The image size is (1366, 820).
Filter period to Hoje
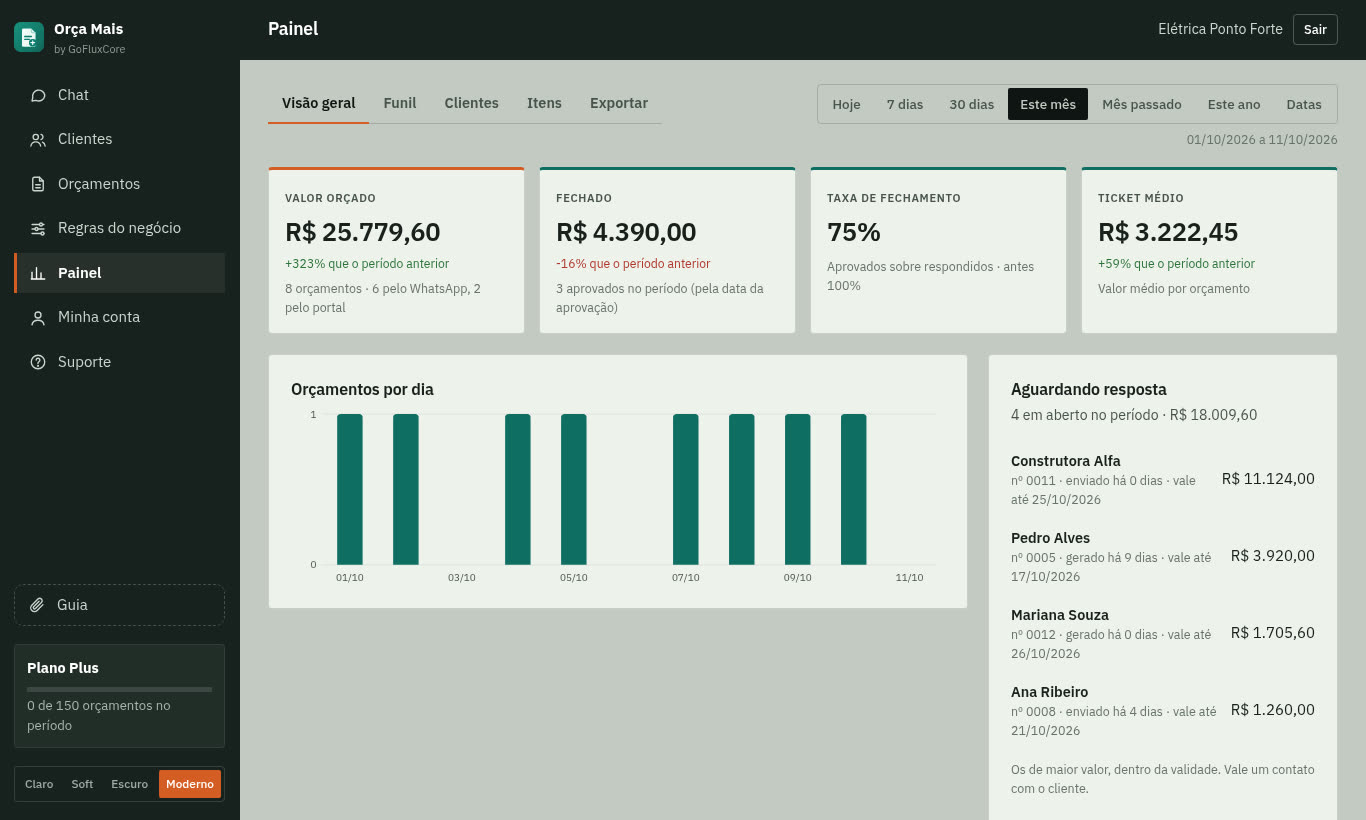click(x=846, y=104)
